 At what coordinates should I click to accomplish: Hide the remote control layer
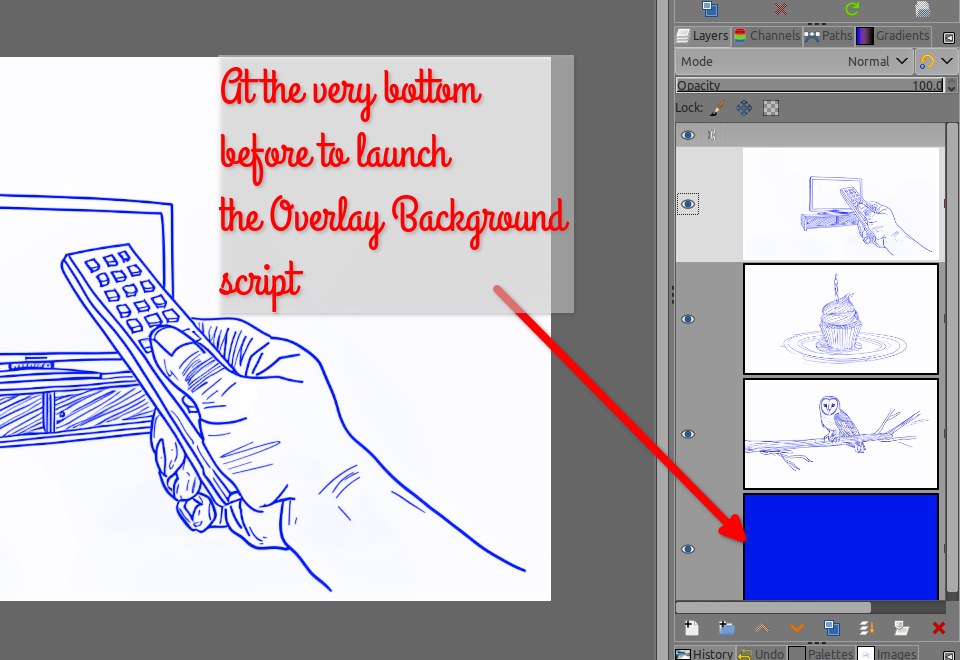coord(688,204)
